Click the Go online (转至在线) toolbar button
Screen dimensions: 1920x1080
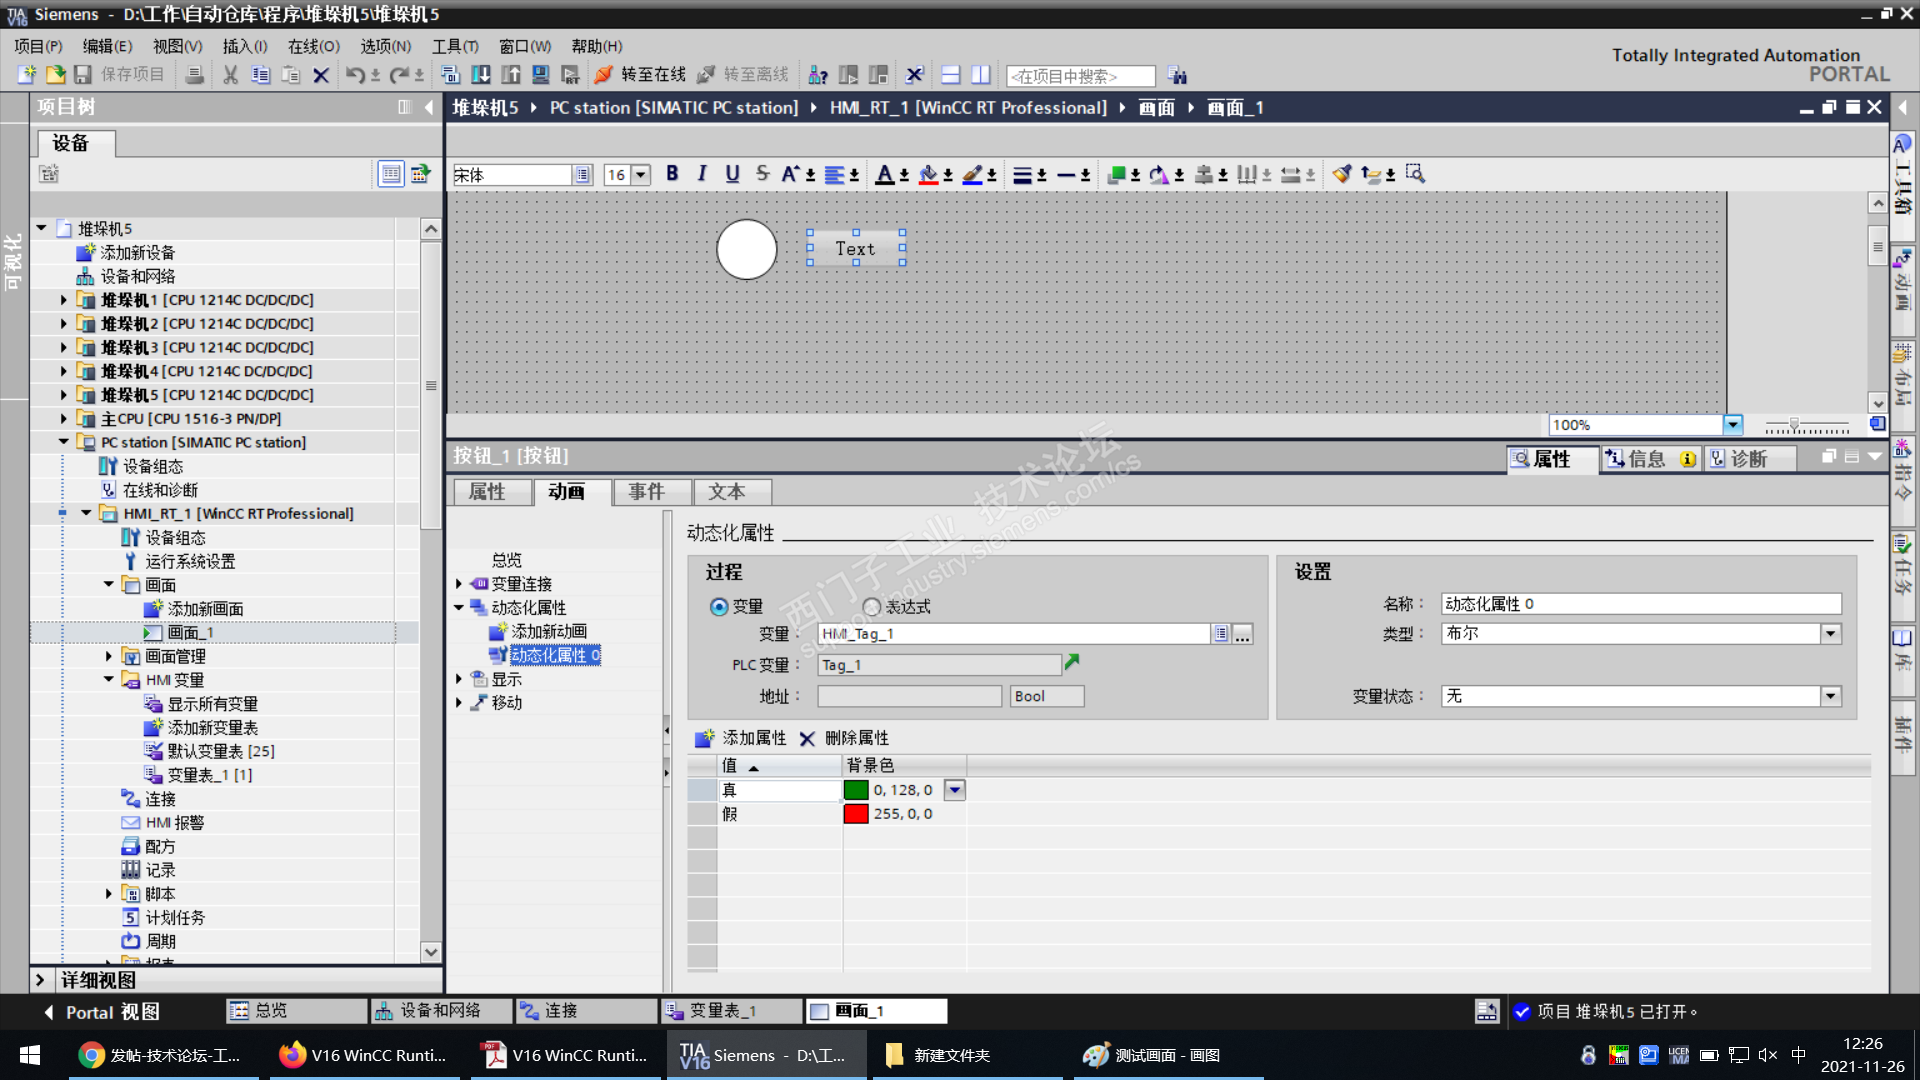coord(640,75)
